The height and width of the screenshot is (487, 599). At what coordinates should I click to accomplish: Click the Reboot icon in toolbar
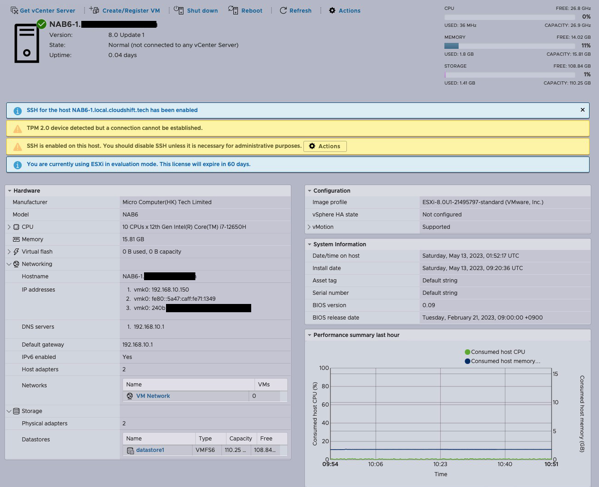pyautogui.click(x=233, y=10)
